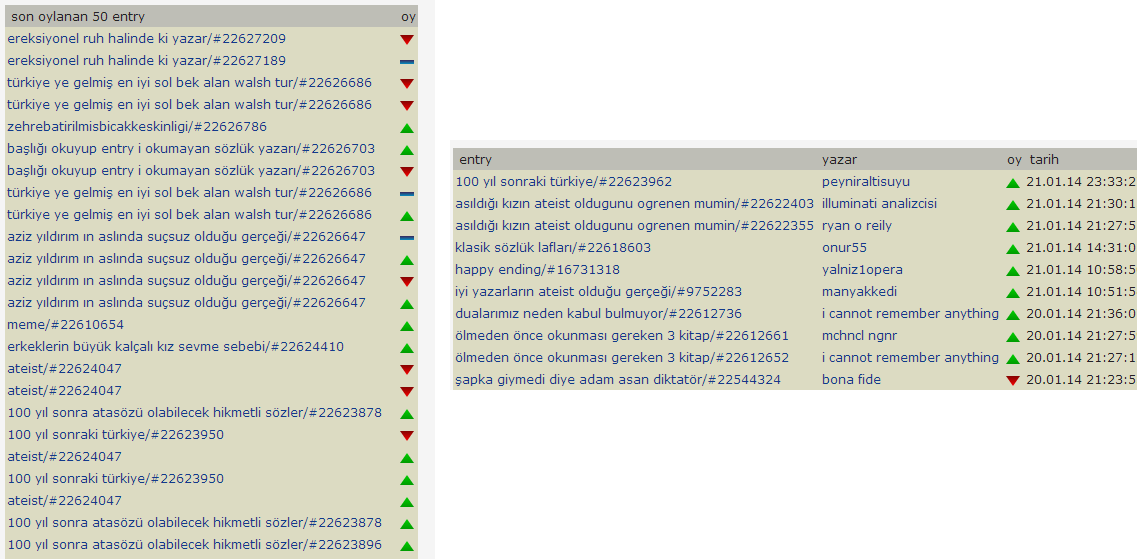Click the yazar column header
Image resolution: width=1137 pixels, height=560 pixels.
839,160
